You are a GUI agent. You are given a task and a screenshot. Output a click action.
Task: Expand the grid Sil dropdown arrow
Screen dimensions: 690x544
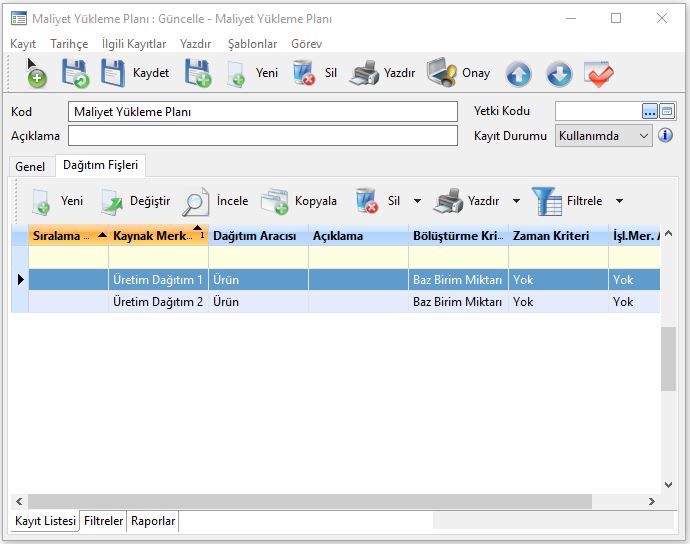tap(417, 201)
